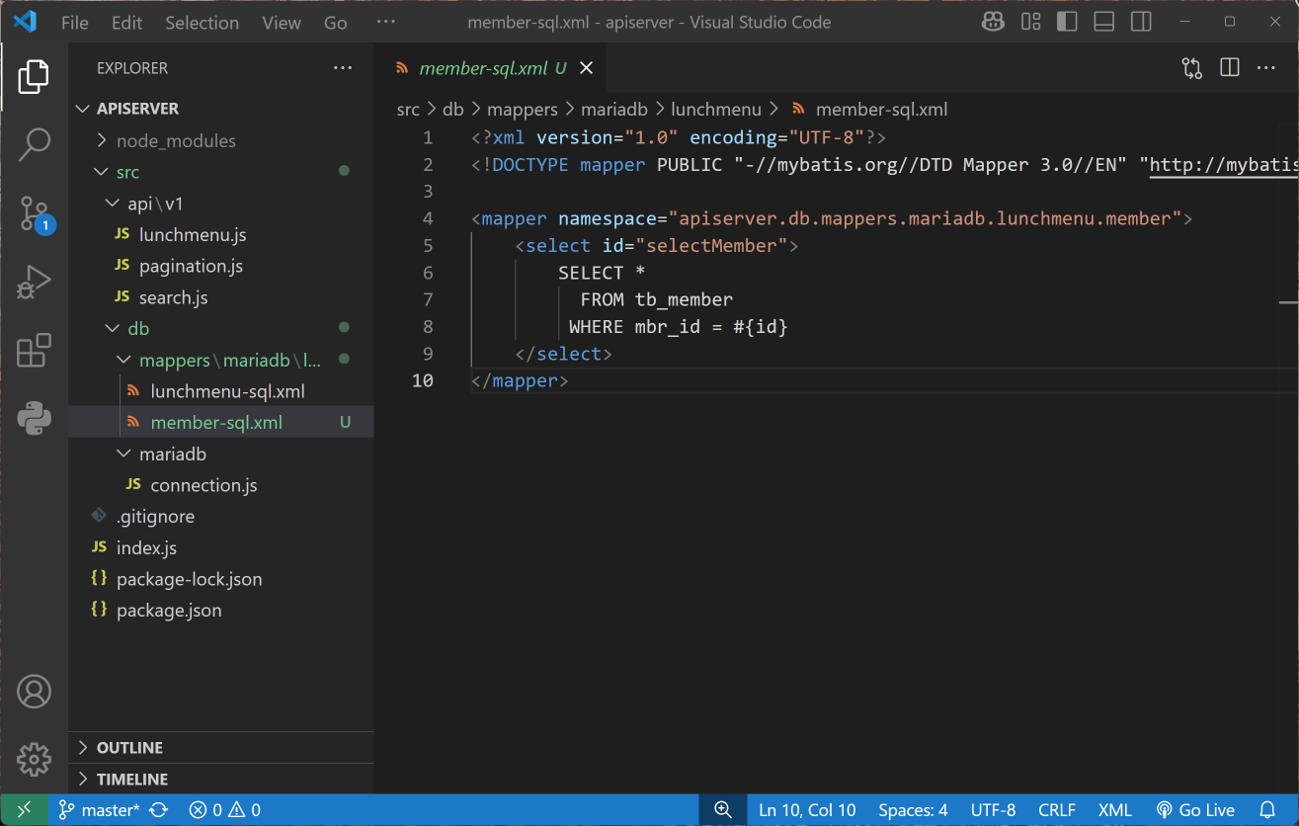1299x826 pixels.
Task: Open the Accounts menu icon
Action: click(33, 692)
